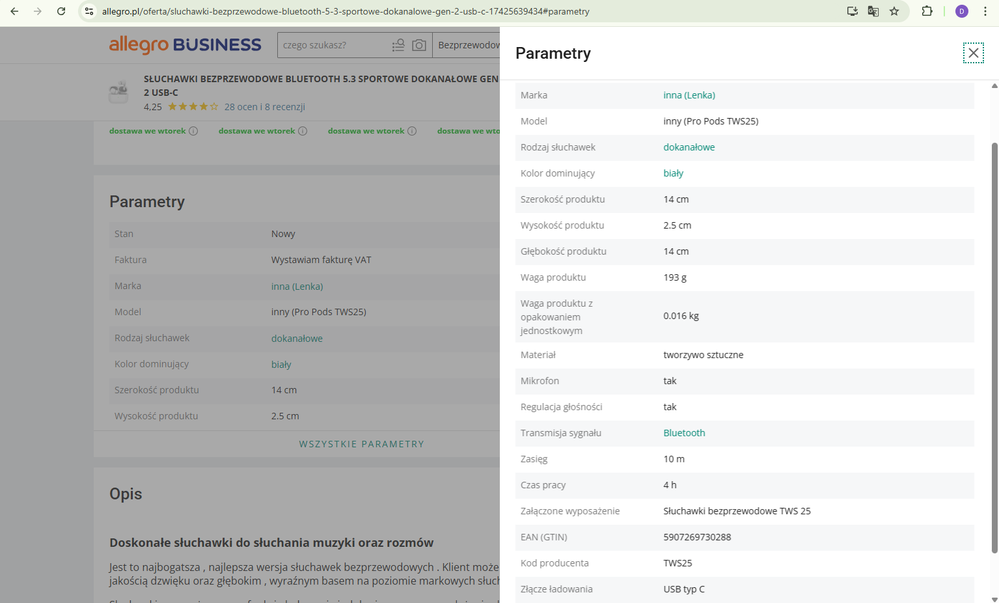Click the install app icon in address bar

(x=852, y=11)
